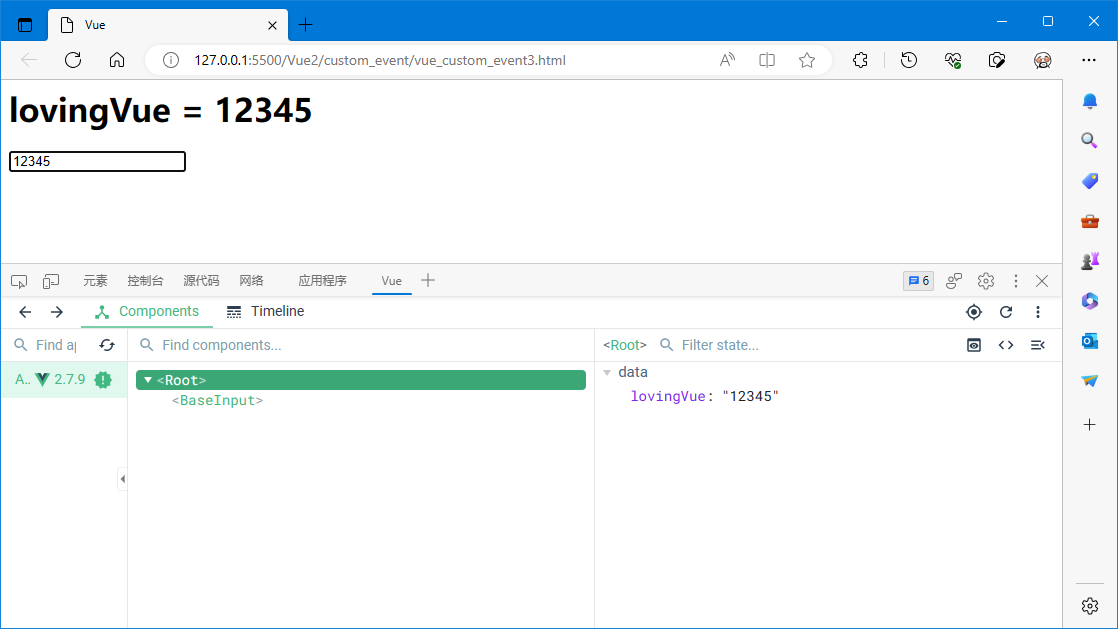
Task: Open the 源代码 DevTools tab
Action: [201, 281]
